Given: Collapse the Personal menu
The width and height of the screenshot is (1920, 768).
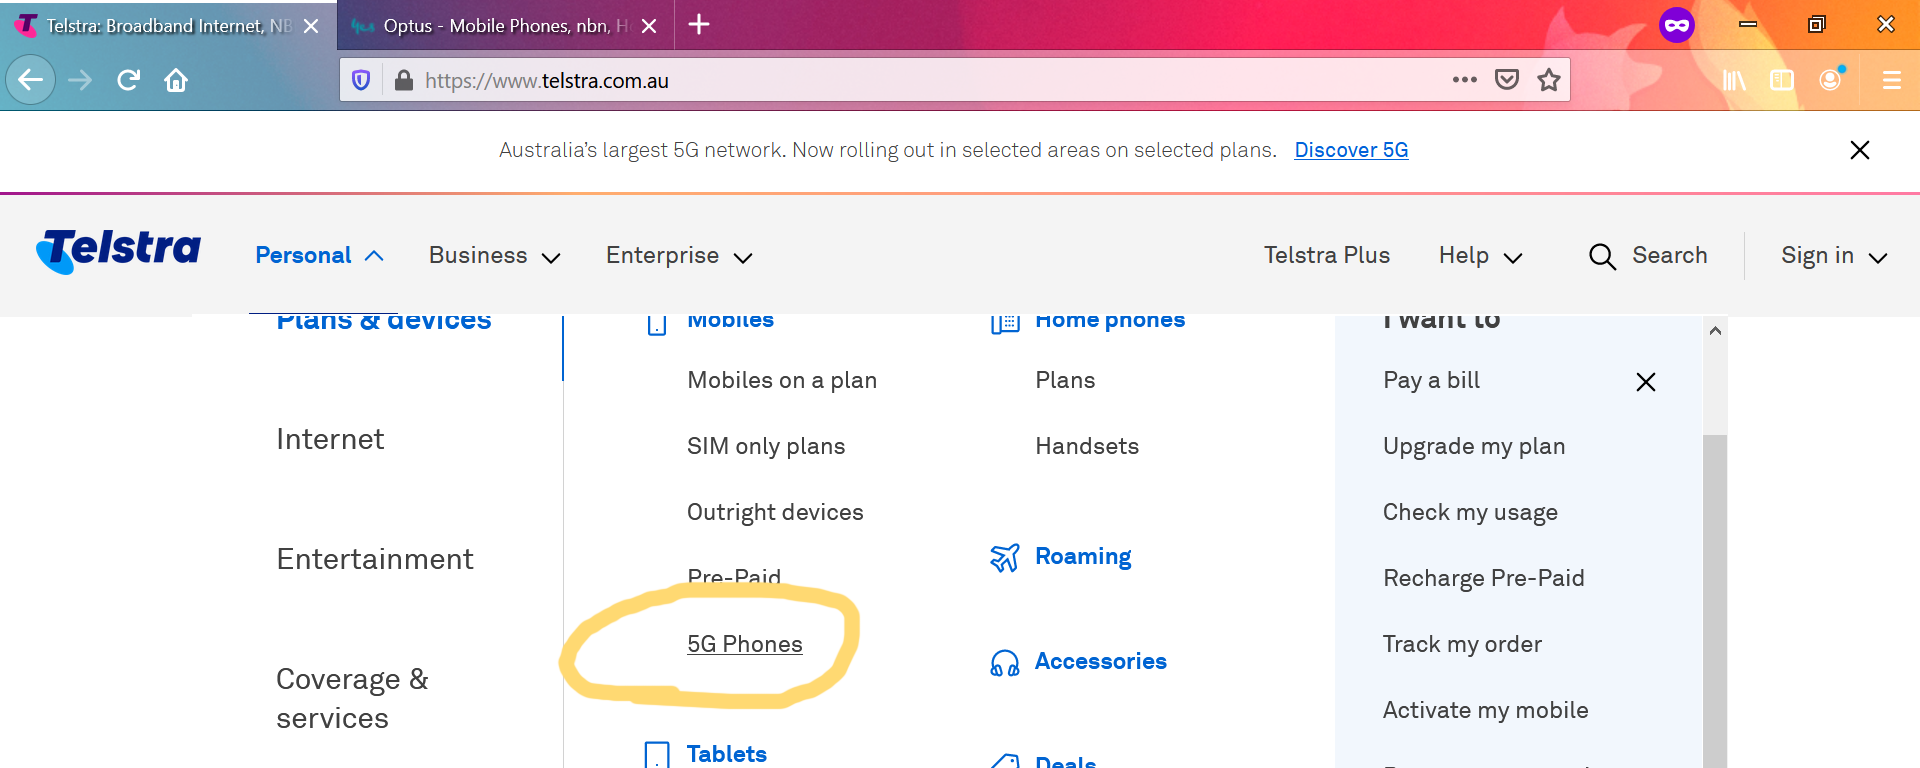Looking at the screenshot, I should (320, 256).
